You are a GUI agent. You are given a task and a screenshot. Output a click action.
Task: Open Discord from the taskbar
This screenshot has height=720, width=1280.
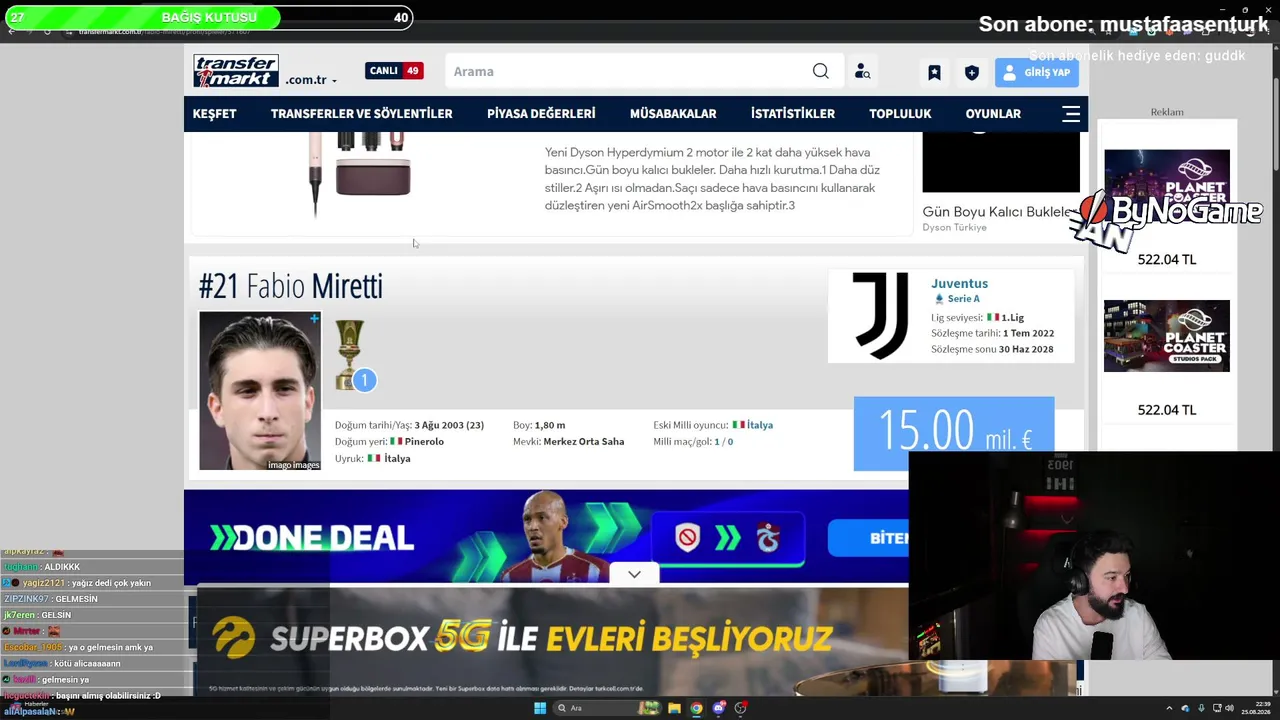pos(719,708)
